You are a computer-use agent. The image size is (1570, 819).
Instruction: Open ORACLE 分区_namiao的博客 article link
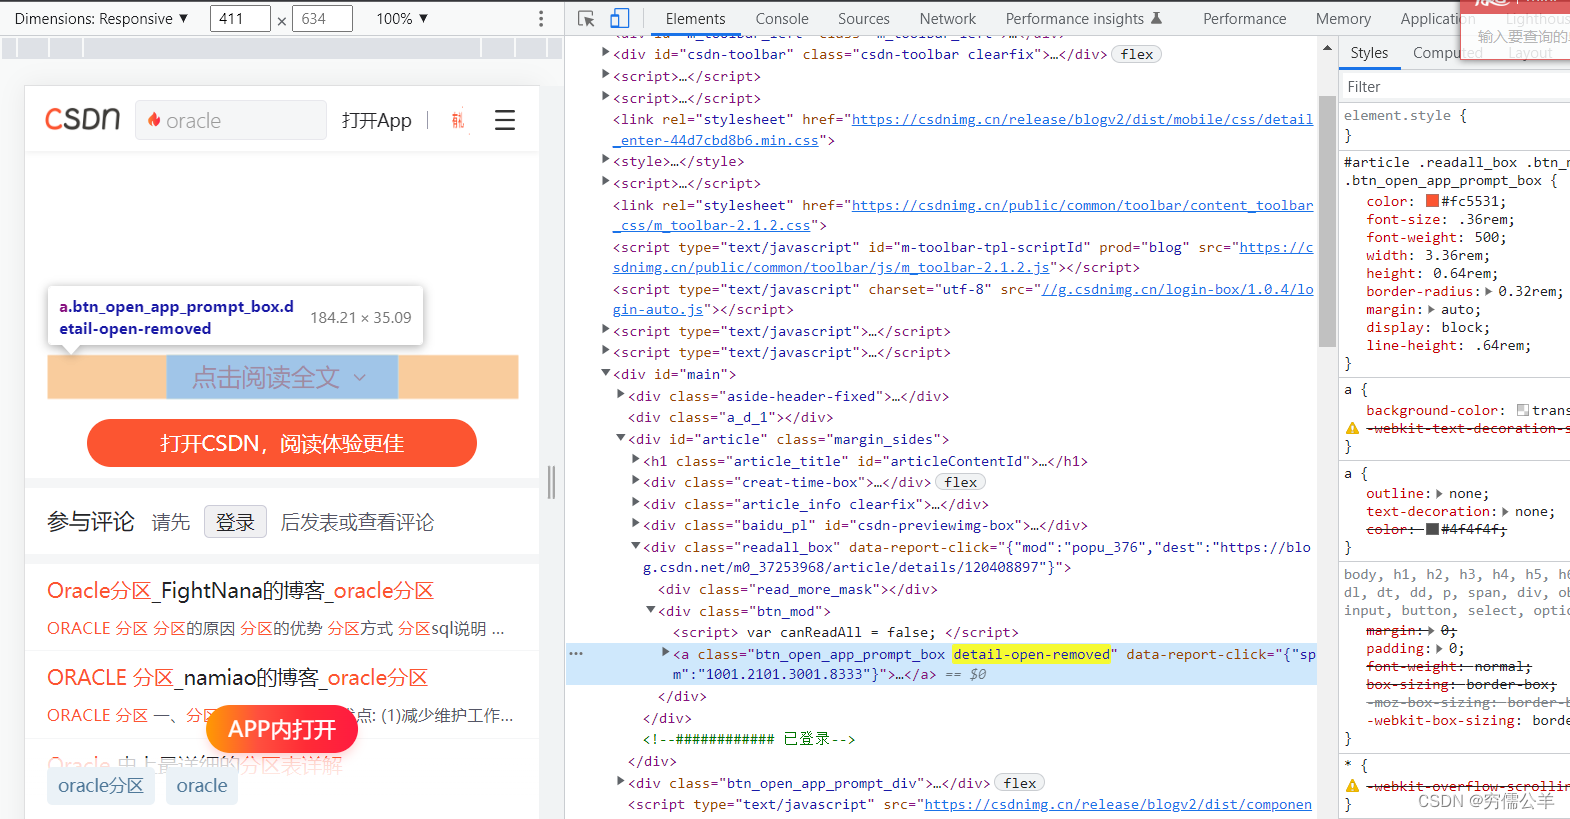click(237, 677)
